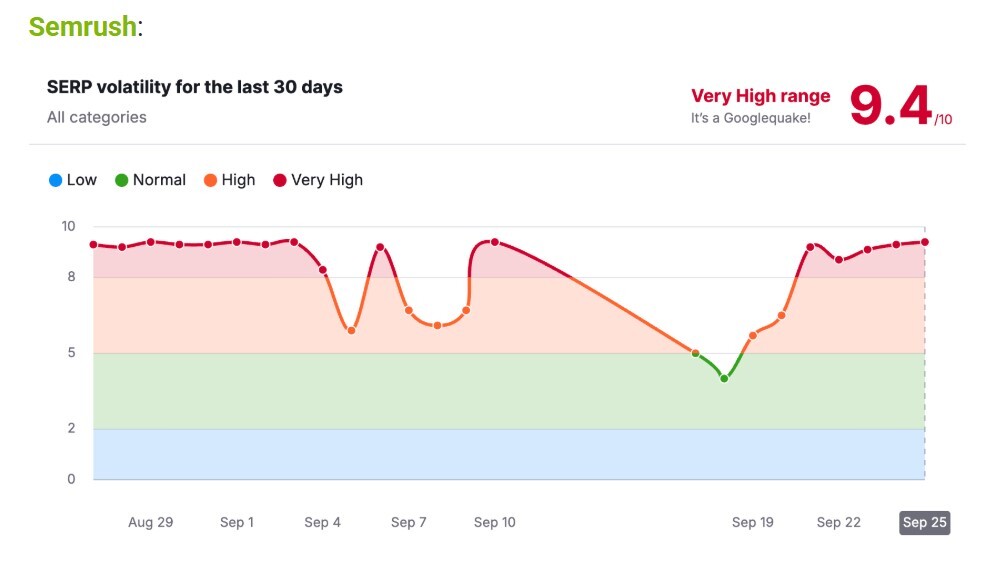Click the last red data point on chart

tap(925, 242)
